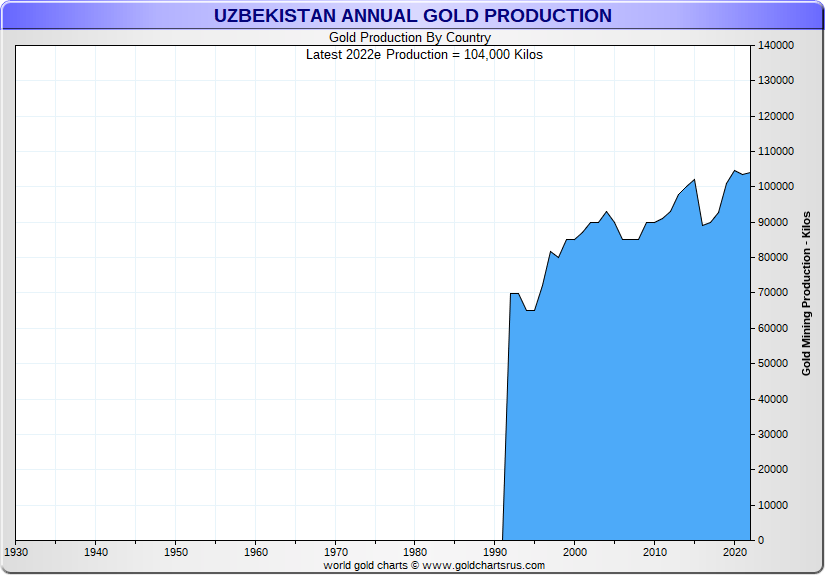Click the y-axis value 80000
Viewport: 825px width, 575px height.
click(x=773, y=258)
